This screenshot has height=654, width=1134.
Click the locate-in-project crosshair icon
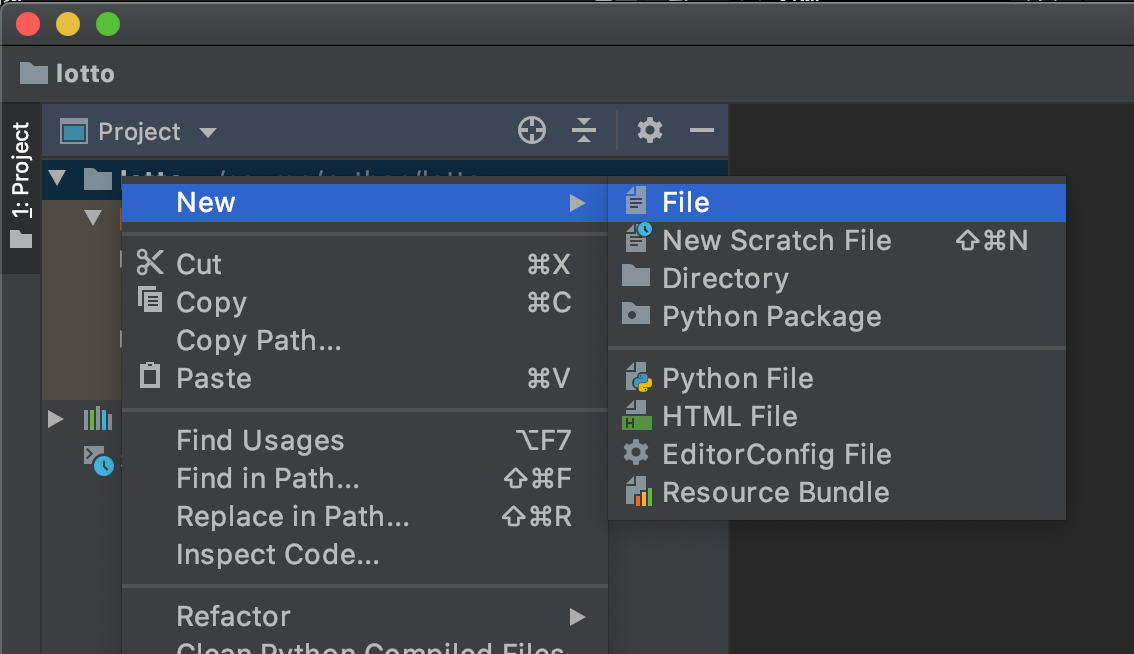coord(532,130)
